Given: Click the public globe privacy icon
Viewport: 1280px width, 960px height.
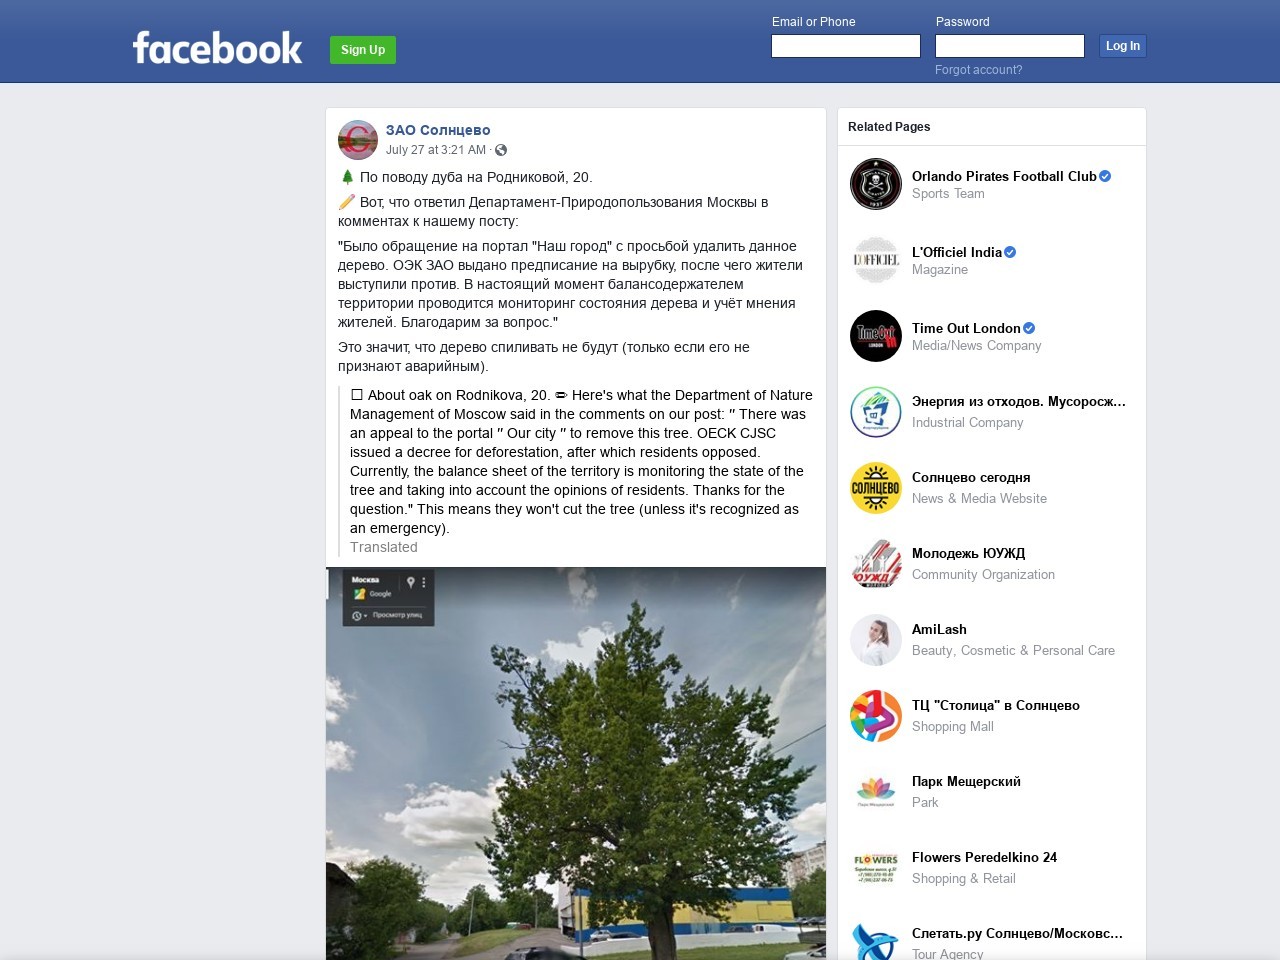Looking at the screenshot, I should [x=501, y=150].
